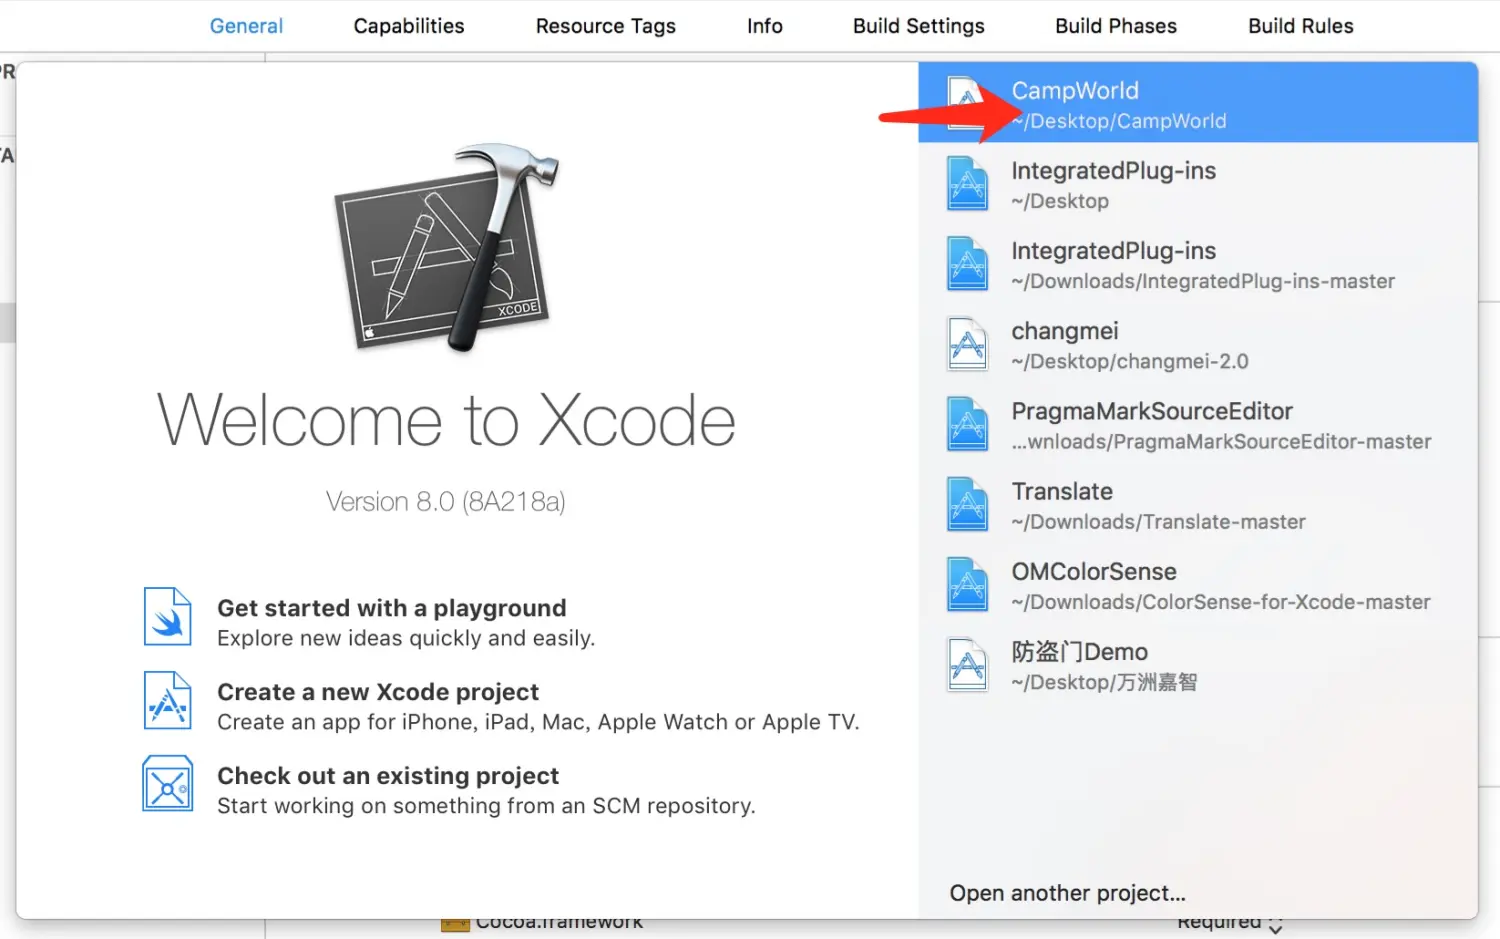Viewport: 1500px width, 939px height.
Task: Switch to the Info tab
Action: [x=765, y=26]
